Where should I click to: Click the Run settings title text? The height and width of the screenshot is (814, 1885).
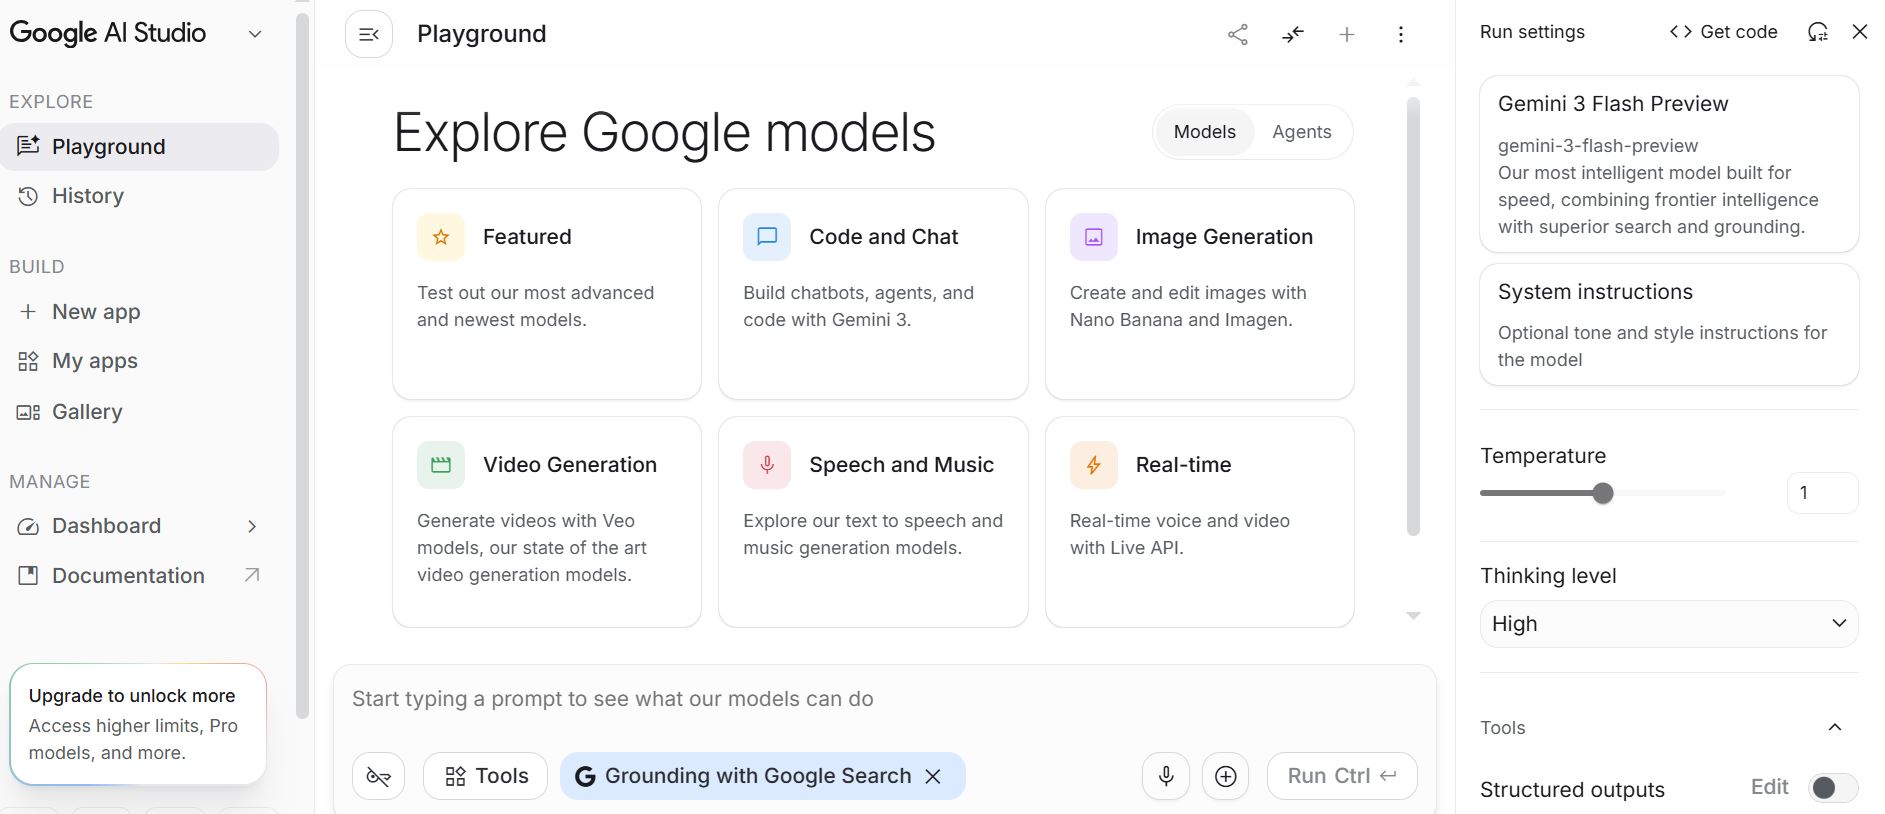click(1532, 32)
